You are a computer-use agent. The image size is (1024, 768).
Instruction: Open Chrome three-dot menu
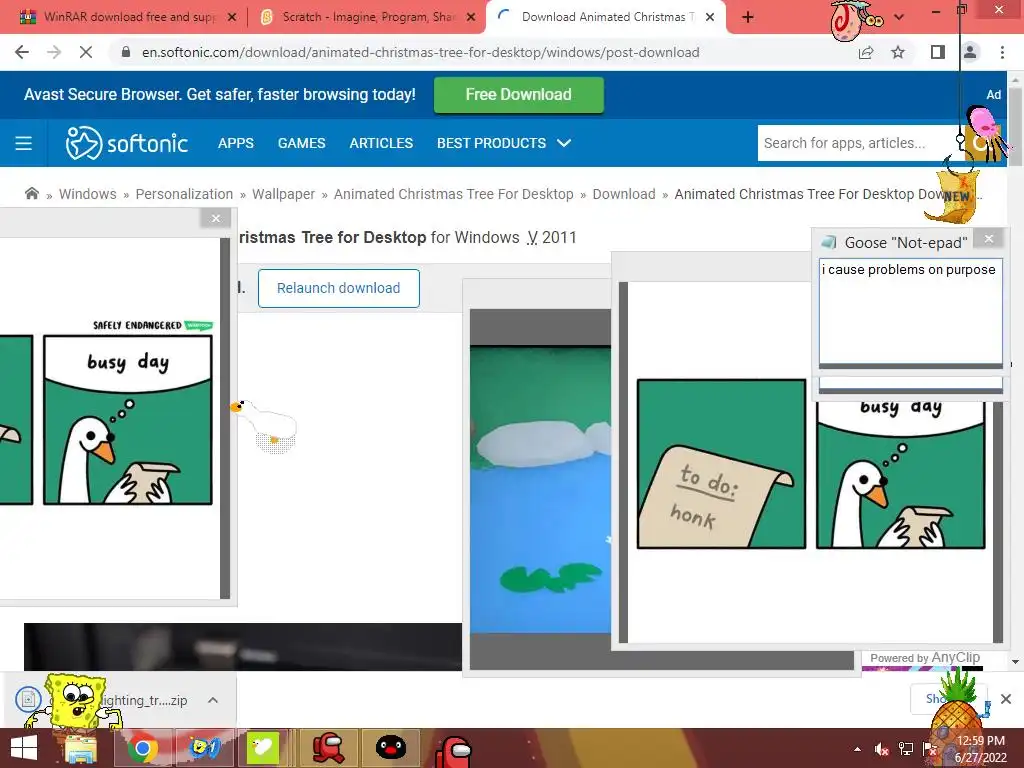pos(1002,52)
